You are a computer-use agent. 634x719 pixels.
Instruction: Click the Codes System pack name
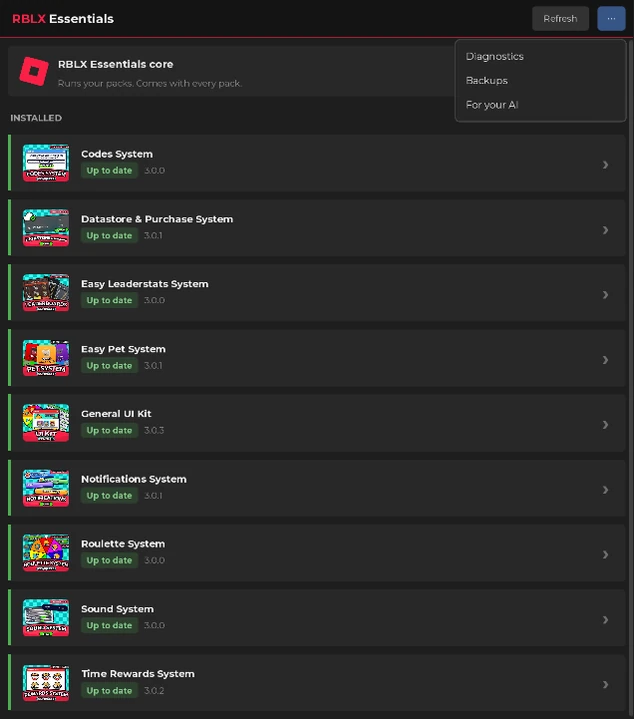click(x=117, y=154)
